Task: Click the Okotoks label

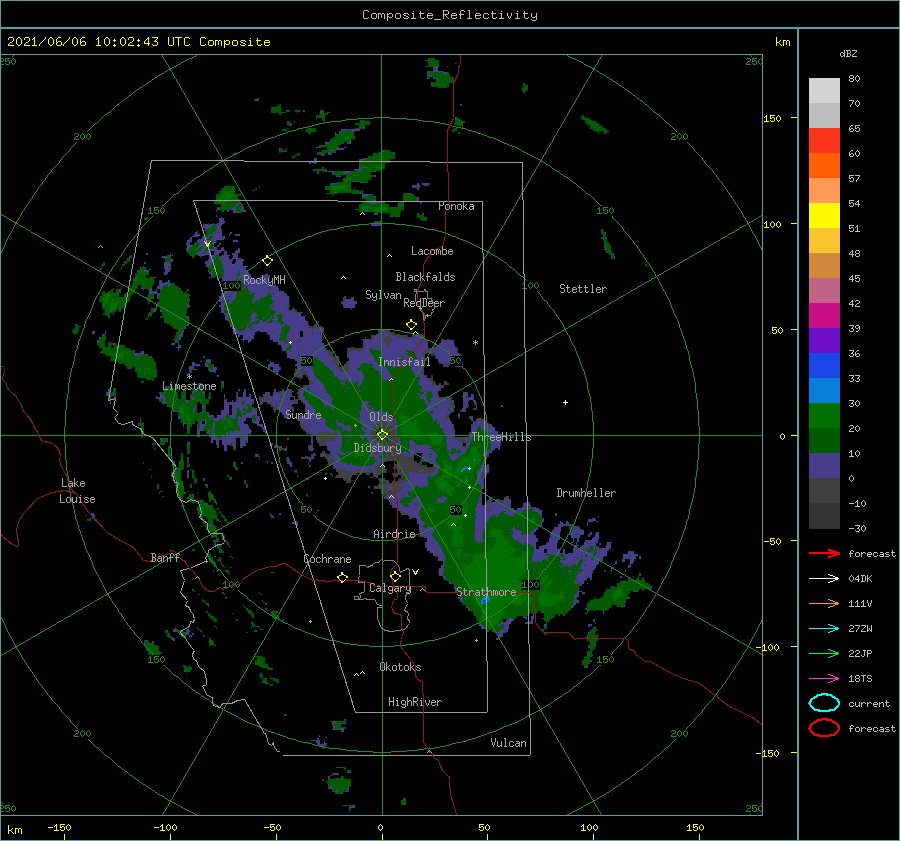Action: point(400,667)
